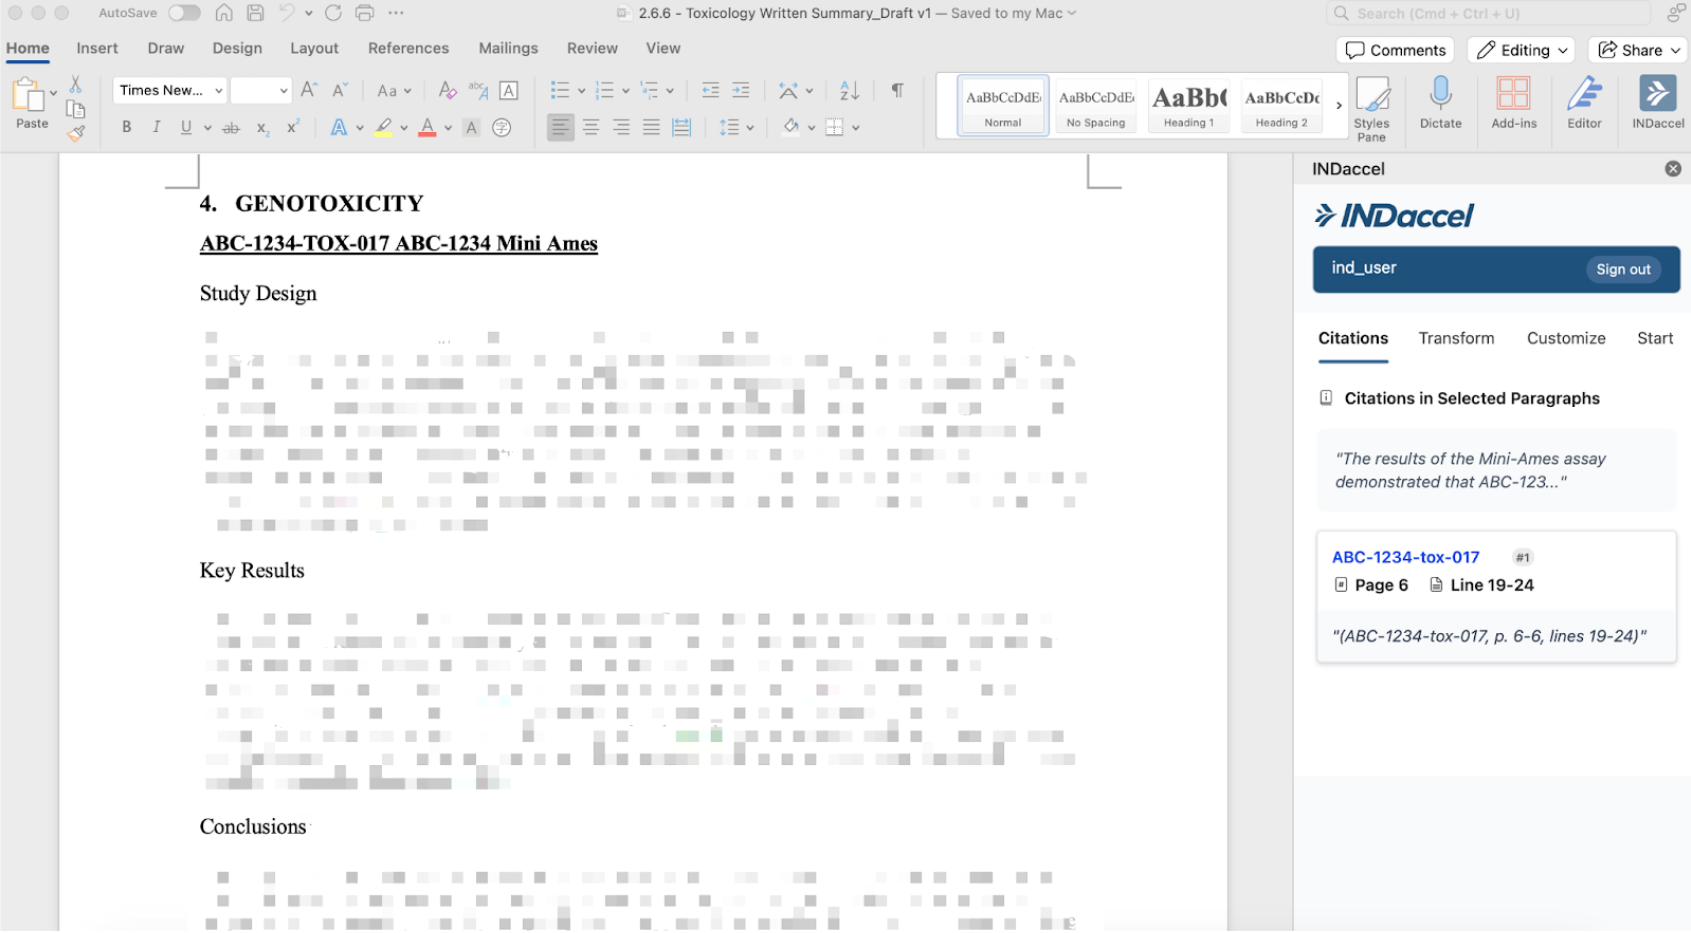The width and height of the screenshot is (1691, 933).
Task: Show paragraph marks with pilcrow icon
Action: 897,91
